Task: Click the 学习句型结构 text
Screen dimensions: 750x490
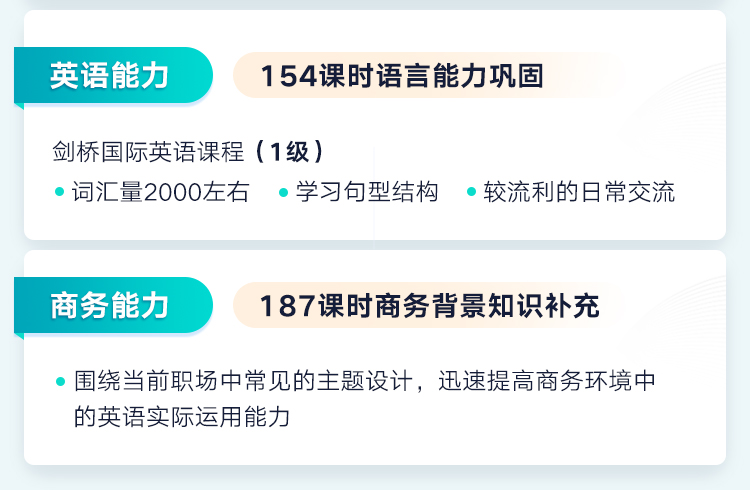Action: tap(367, 192)
